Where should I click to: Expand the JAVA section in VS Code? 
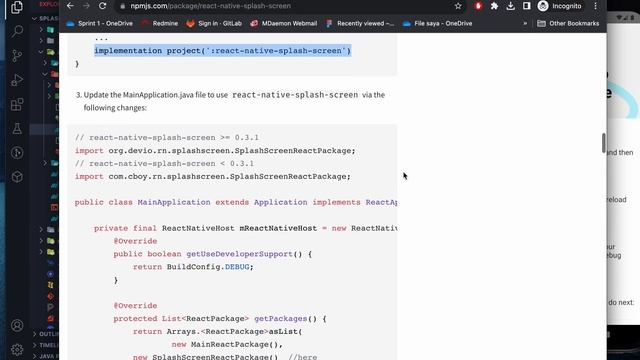45,356
